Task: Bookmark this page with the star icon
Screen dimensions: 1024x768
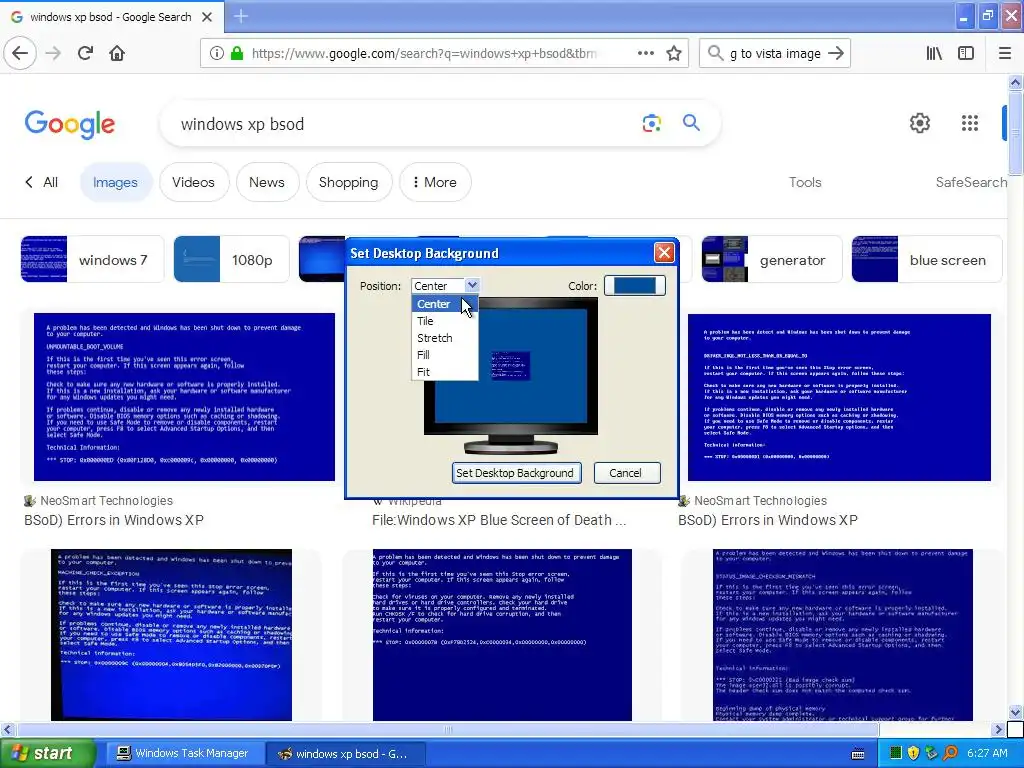Action: point(674,54)
